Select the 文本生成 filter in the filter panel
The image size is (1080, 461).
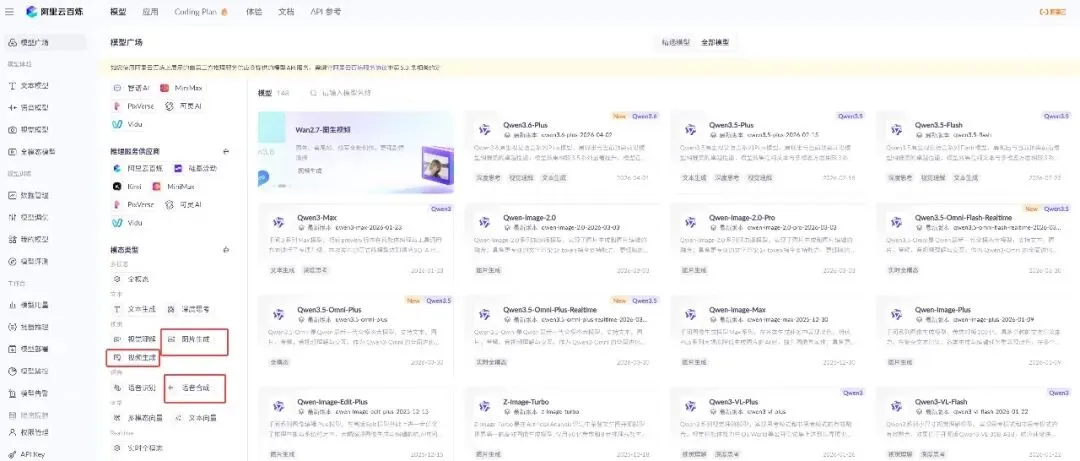click(x=135, y=309)
